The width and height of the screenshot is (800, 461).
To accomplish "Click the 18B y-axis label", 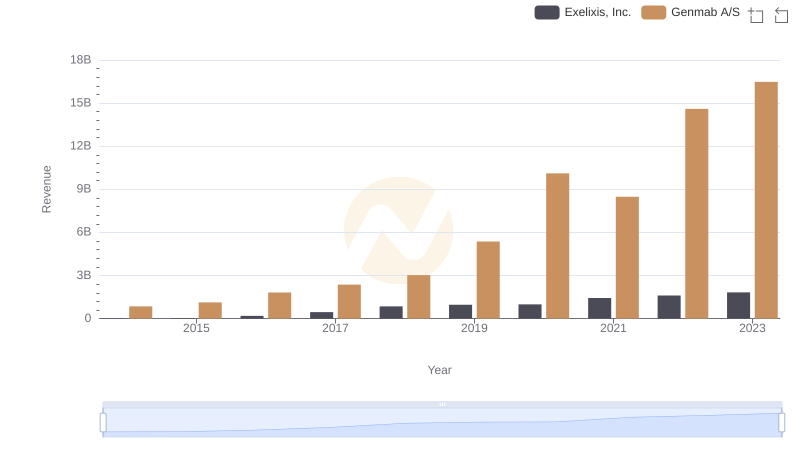I will (81, 60).
